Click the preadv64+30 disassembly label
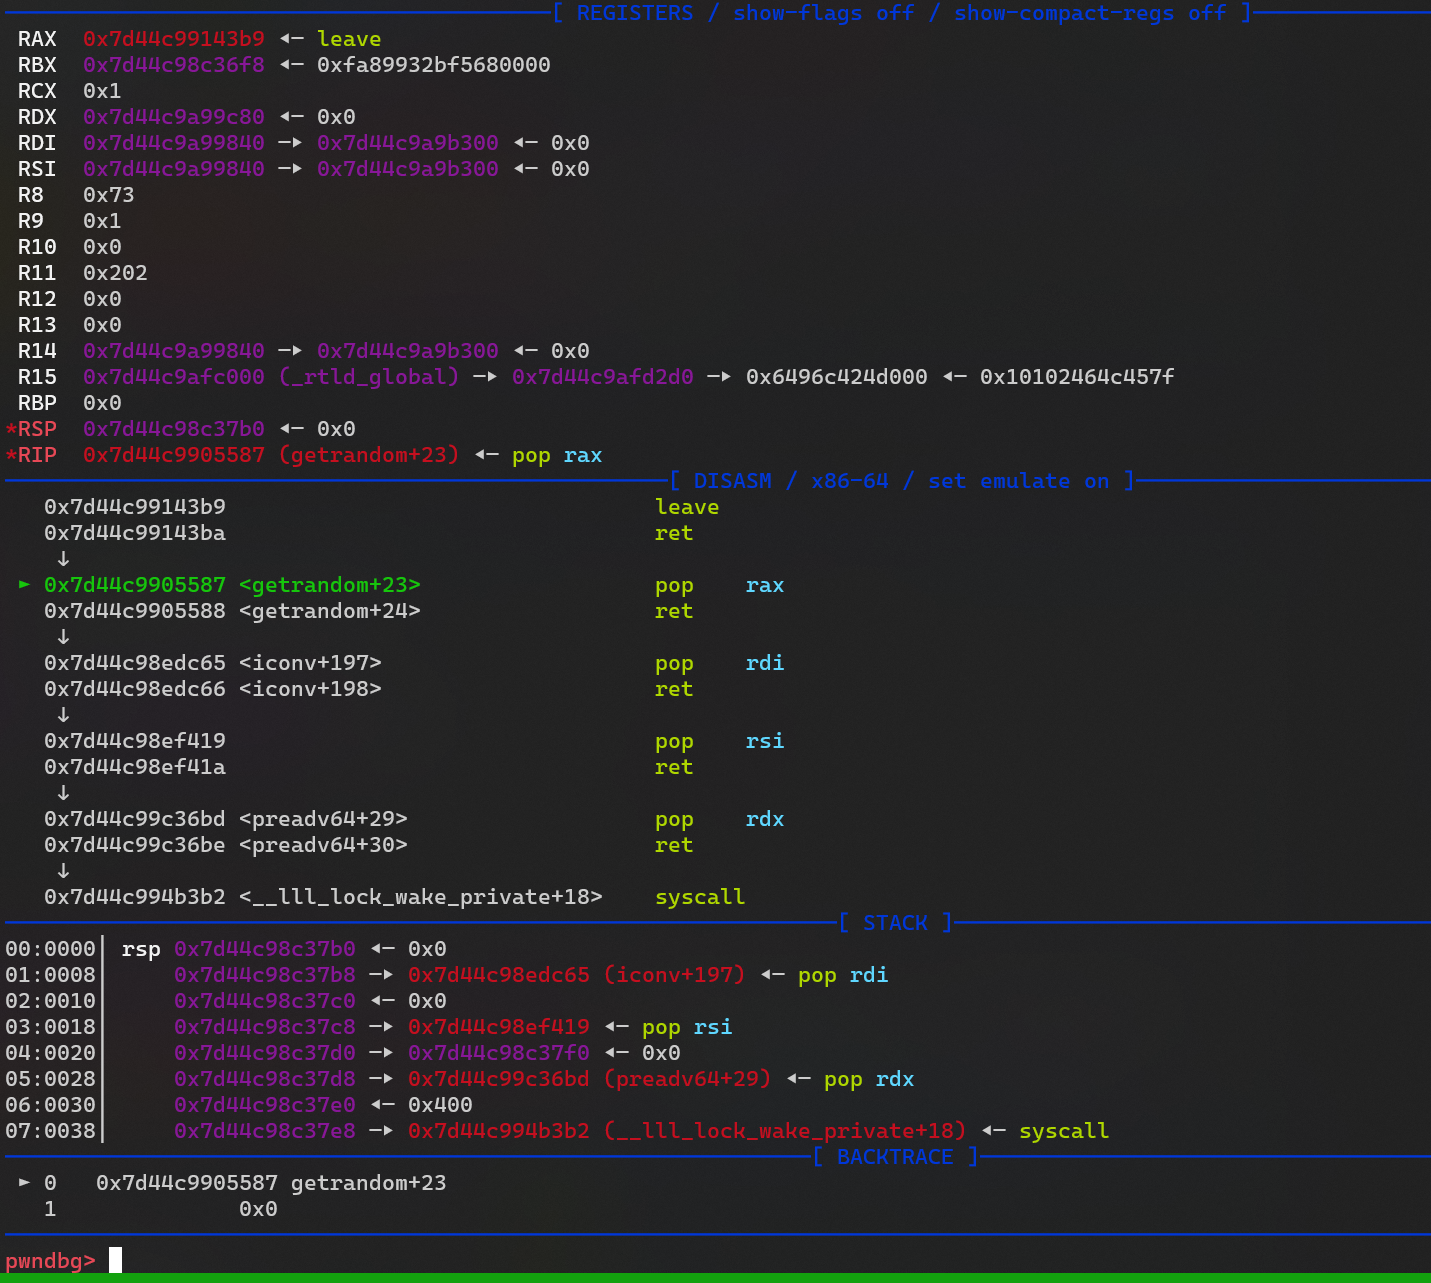This screenshot has height=1283, width=1431. point(323,845)
